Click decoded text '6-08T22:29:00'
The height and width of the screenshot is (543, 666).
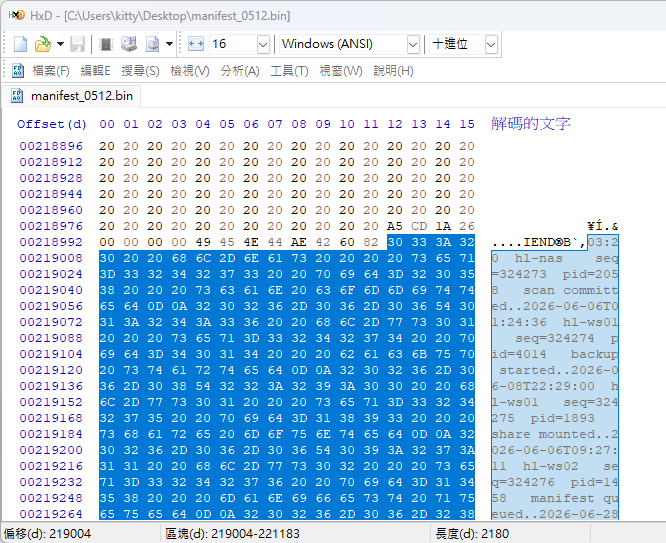click(x=543, y=386)
